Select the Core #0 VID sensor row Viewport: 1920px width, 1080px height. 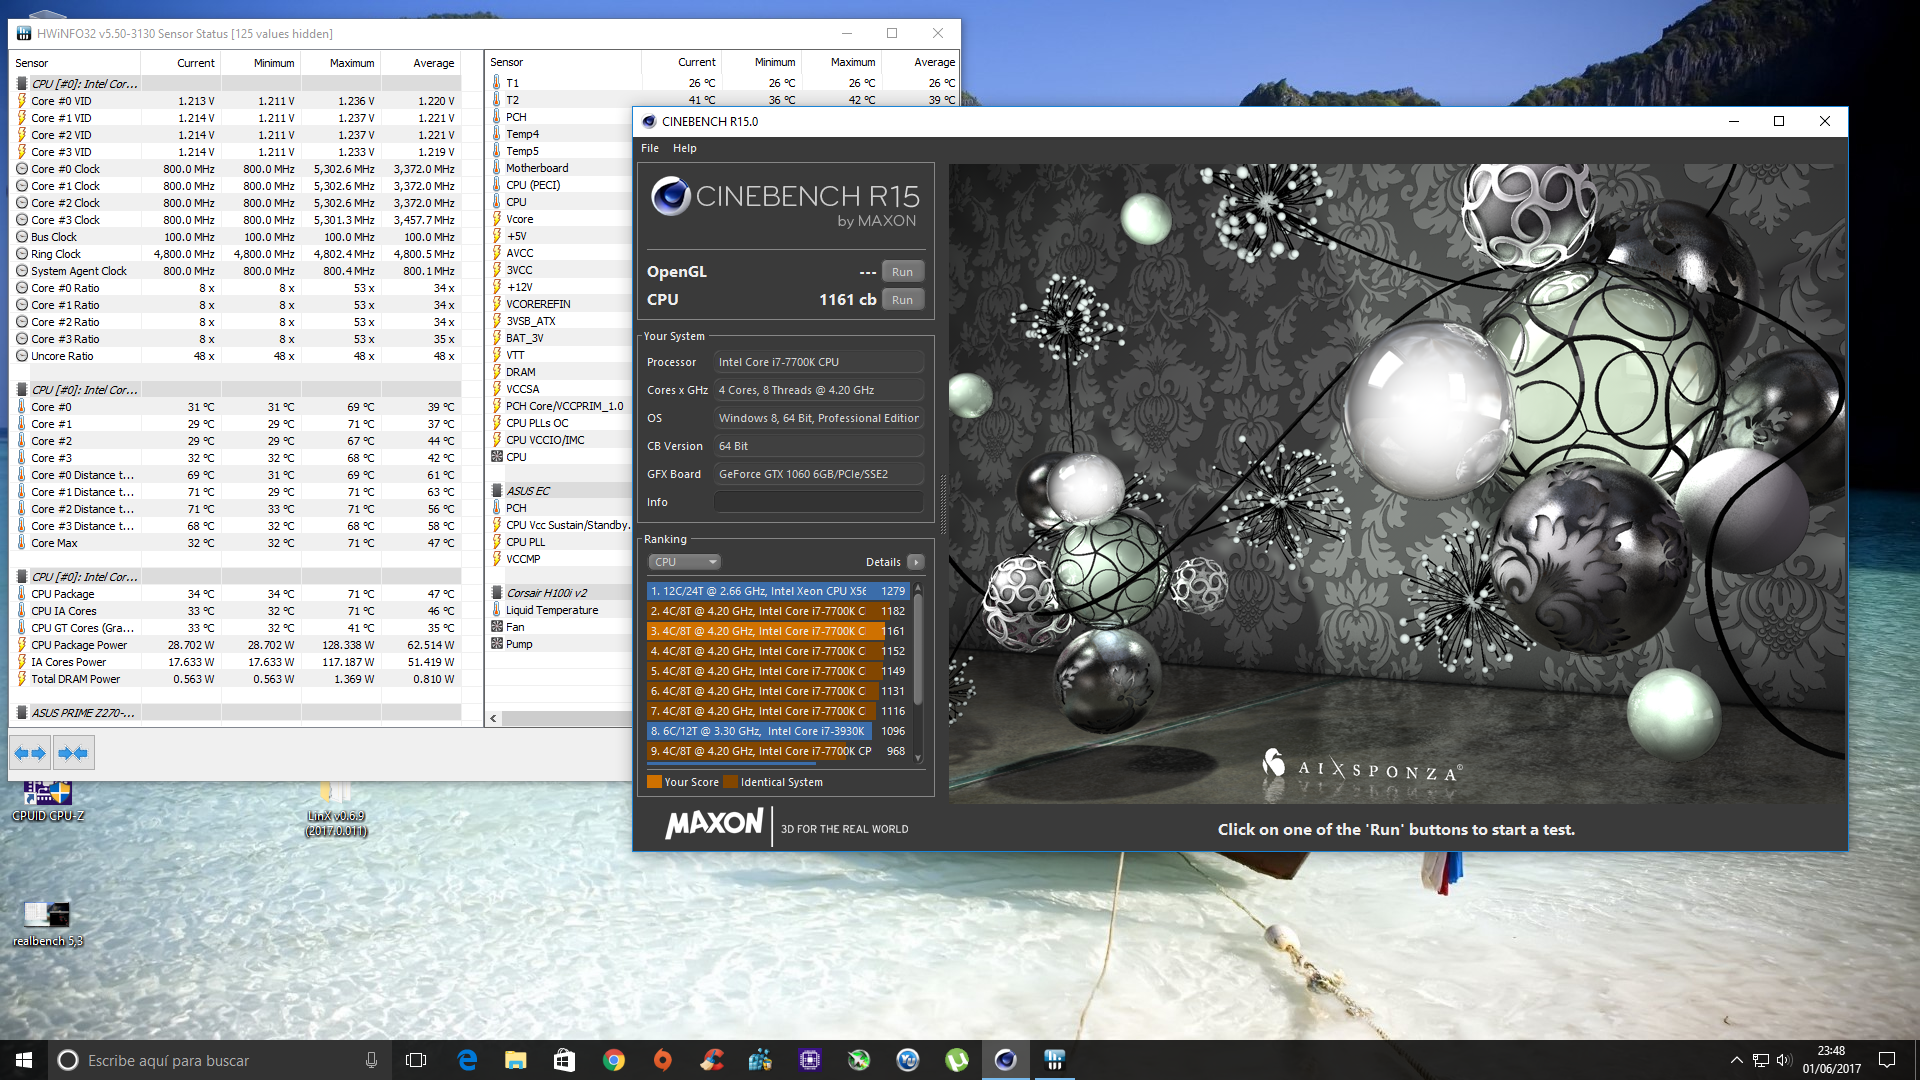coord(237,101)
